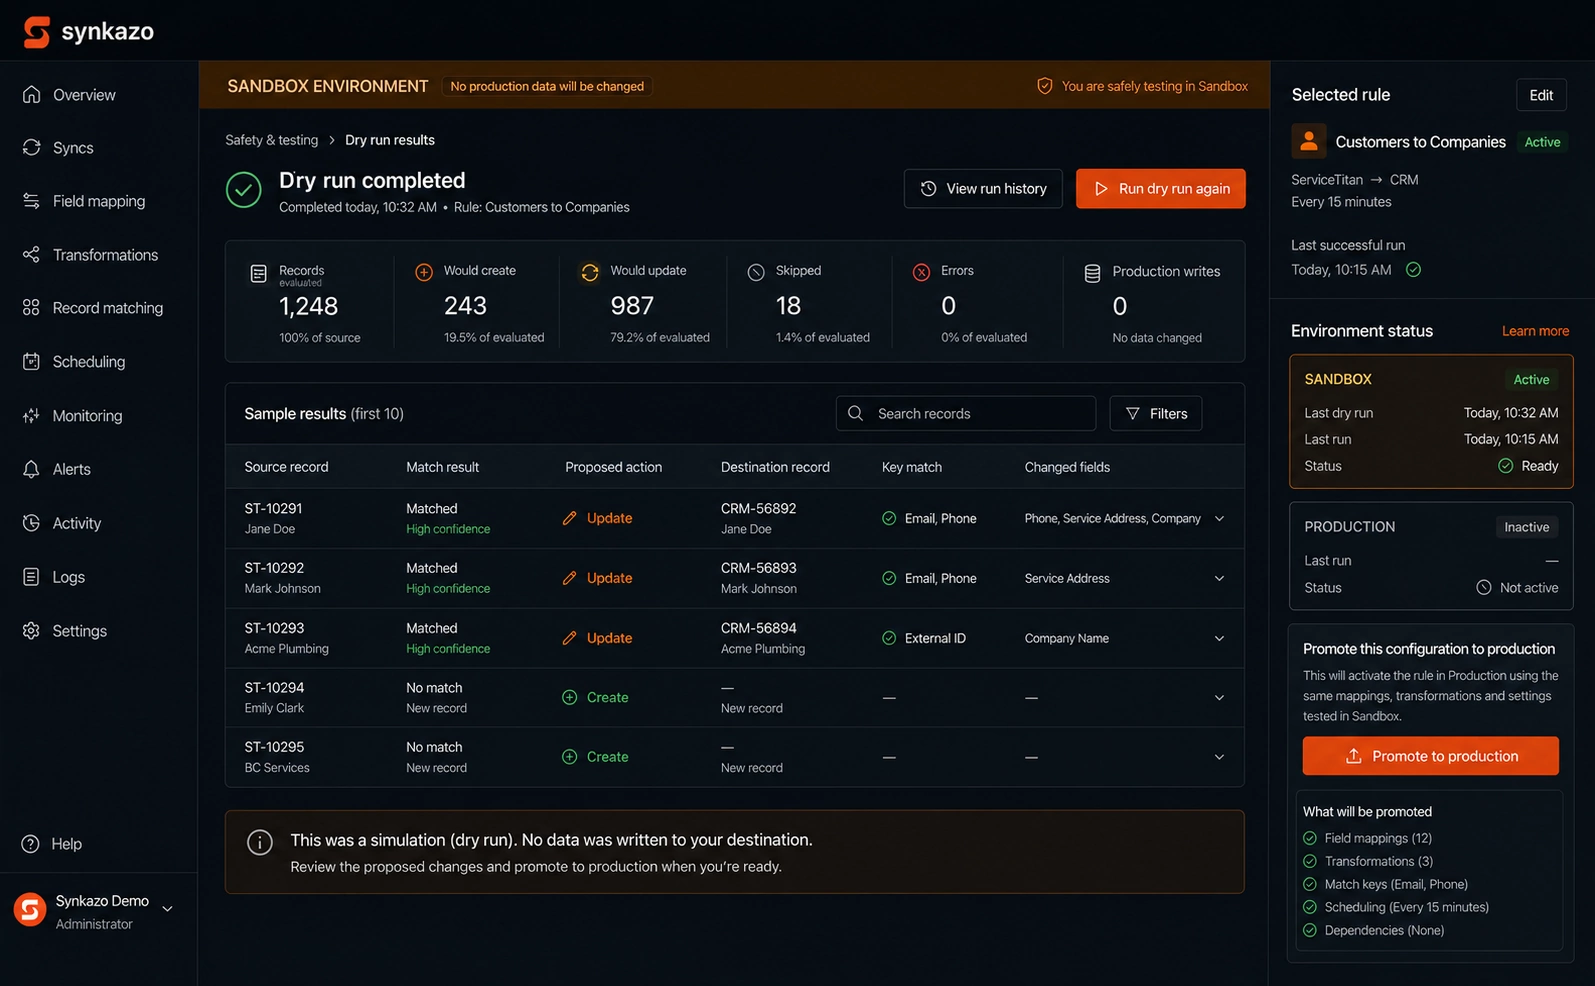This screenshot has height=986, width=1595.
Task: Click the Synkazo logo icon
Action: [x=37, y=32]
